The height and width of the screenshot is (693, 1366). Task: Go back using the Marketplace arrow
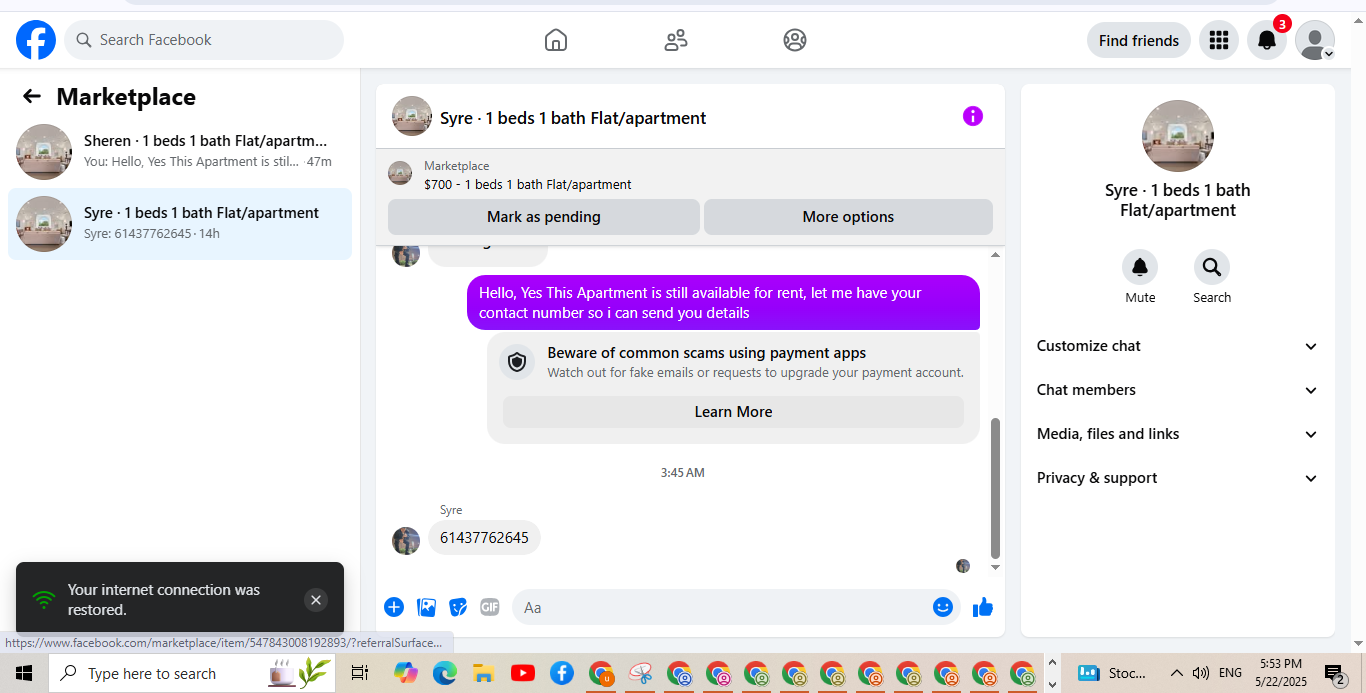click(32, 96)
